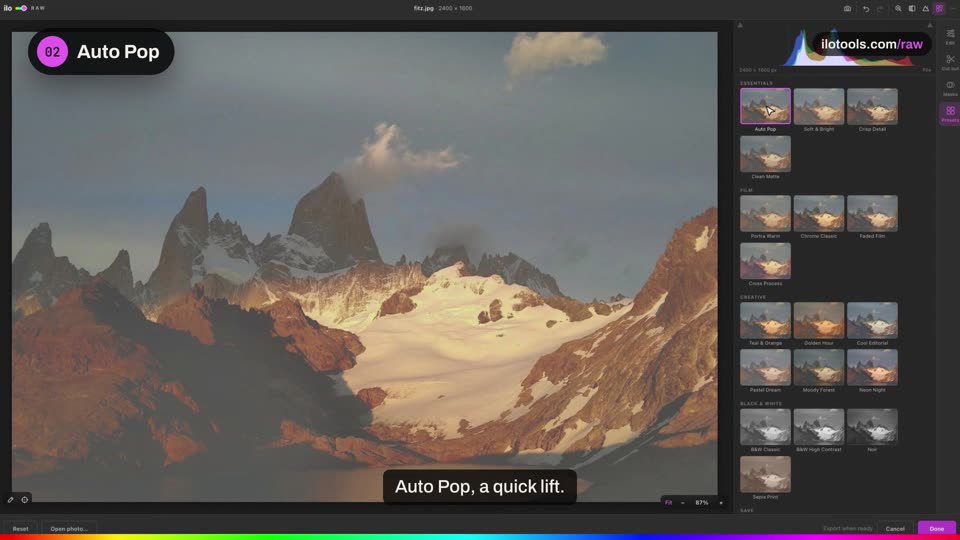Click the redo arrow icon
The height and width of the screenshot is (540, 960).
880,9
